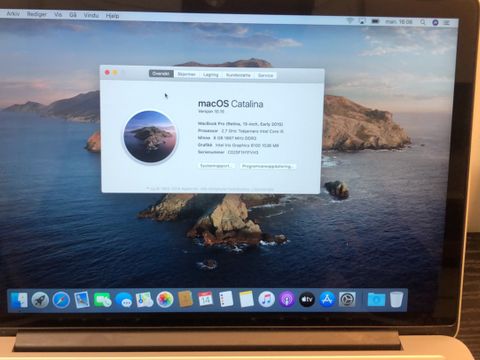Open the Trash in the dock
This screenshot has height=360, width=480.
pos(397,299)
